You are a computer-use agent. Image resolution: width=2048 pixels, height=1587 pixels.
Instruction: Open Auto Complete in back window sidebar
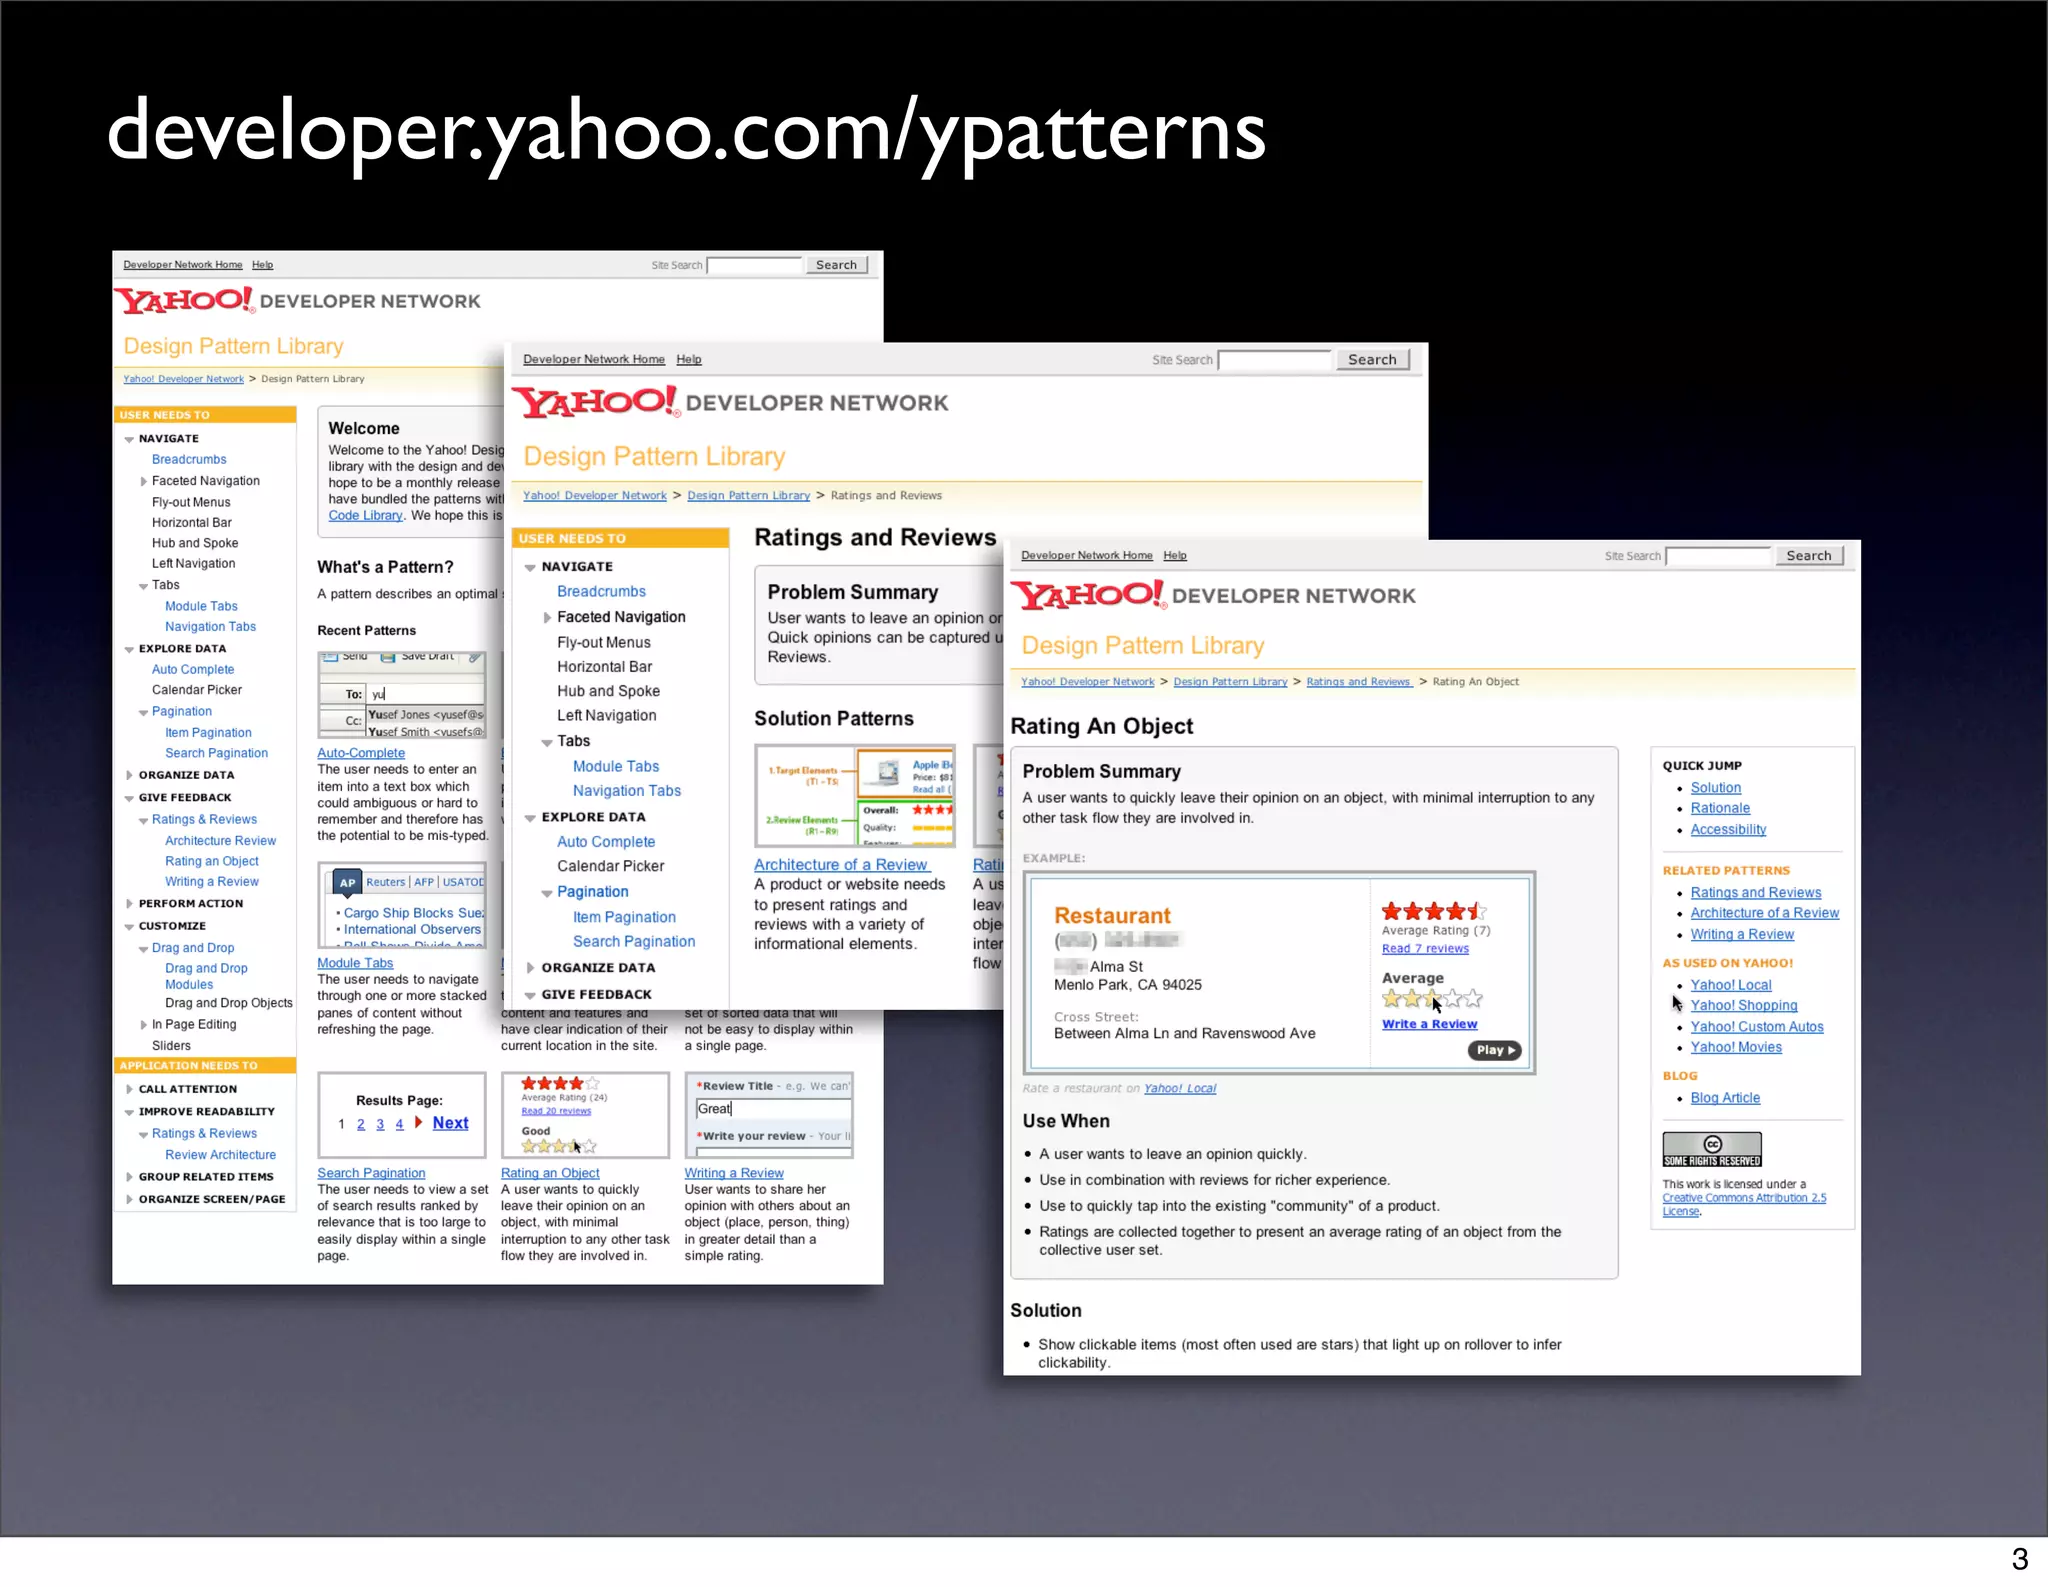click(193, 670)
